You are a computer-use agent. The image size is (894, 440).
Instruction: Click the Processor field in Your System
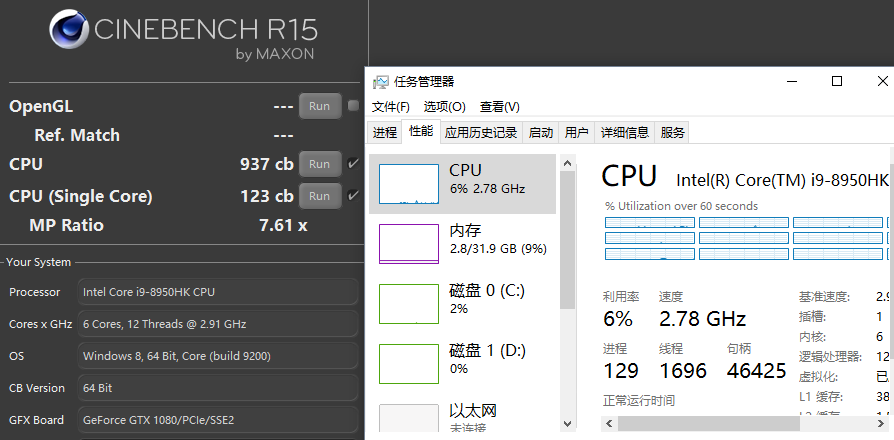[x=217, y=292]
